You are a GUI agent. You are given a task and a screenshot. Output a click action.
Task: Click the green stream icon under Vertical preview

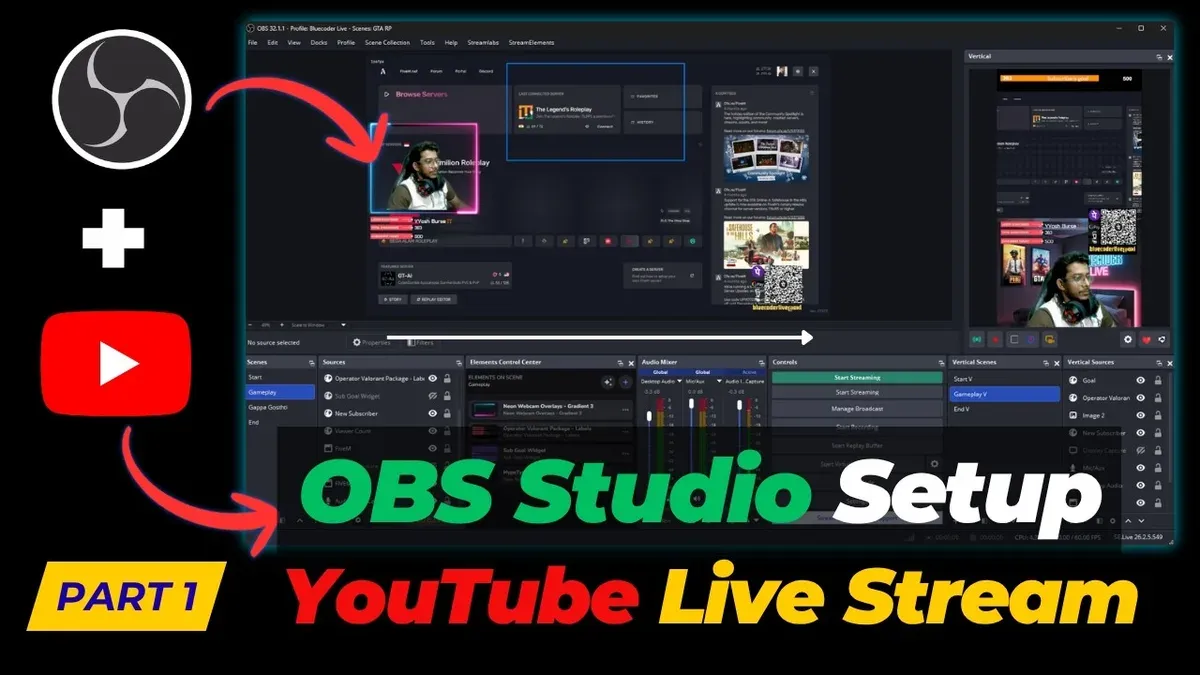tap(977, 340)
